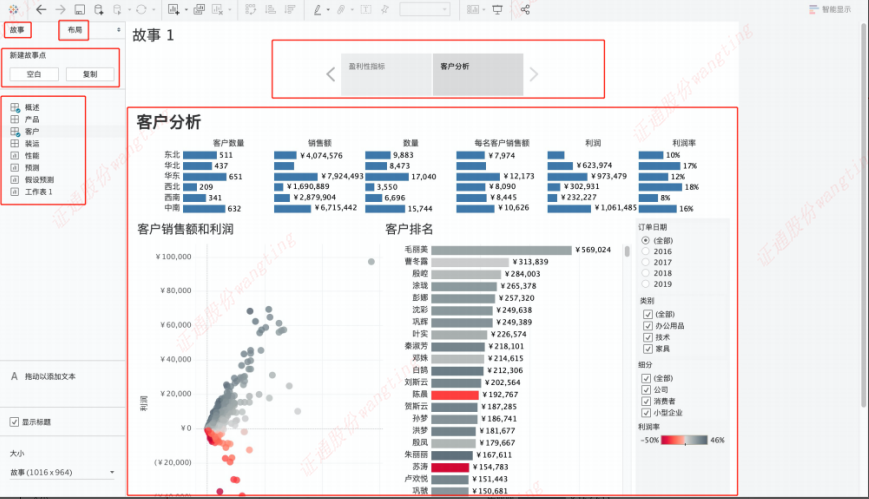Select the (全部) order date radio
Screen dimensions: 869x499
coord(645,241)
